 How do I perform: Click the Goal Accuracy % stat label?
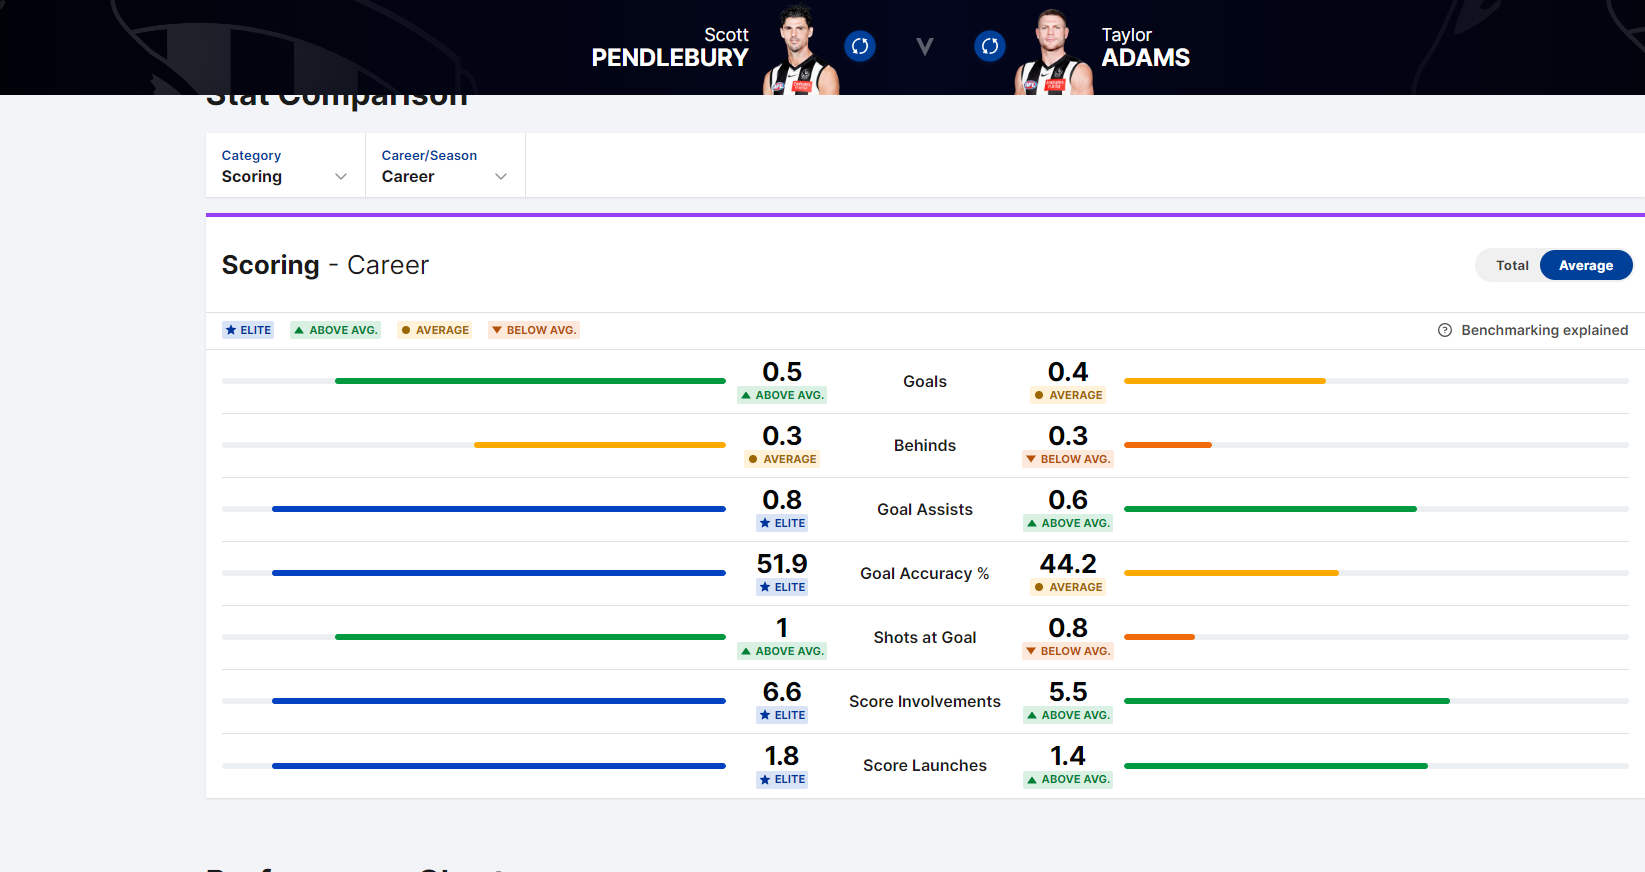925,573
